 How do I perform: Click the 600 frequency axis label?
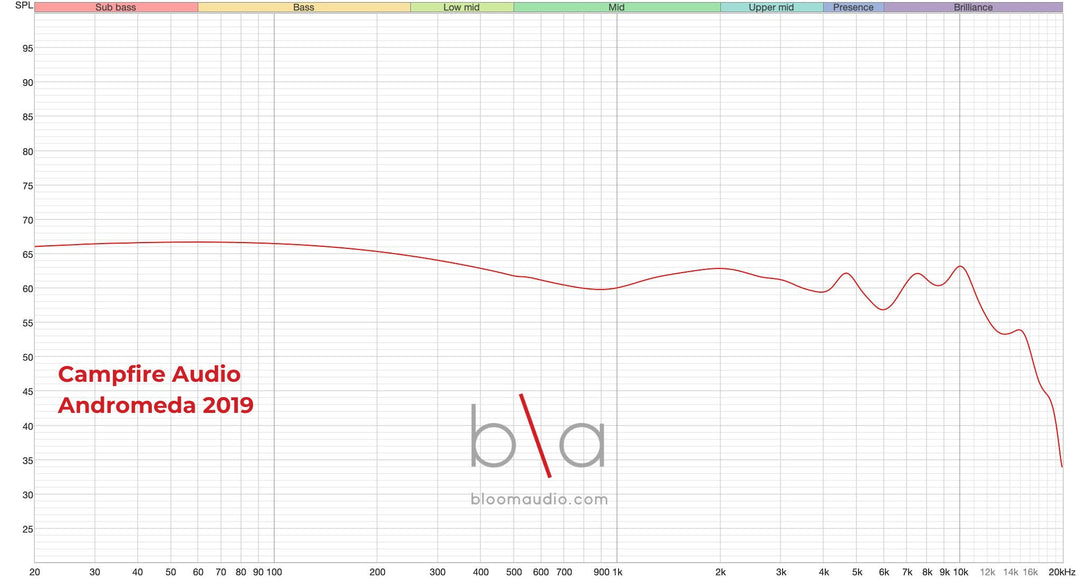541,572
